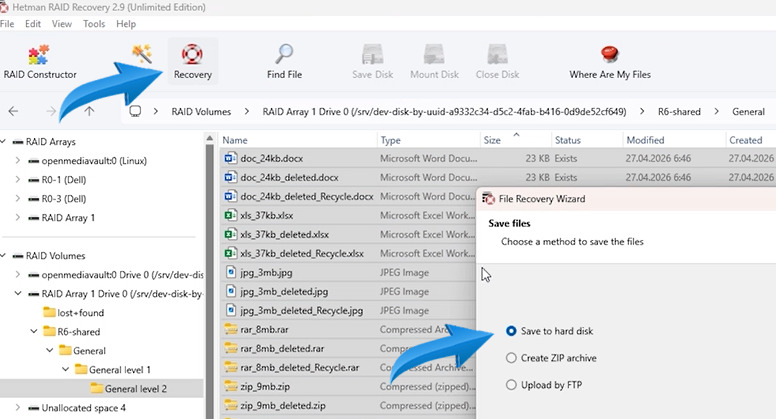Collapse the RAID Volumes section
The width and height of the screenshot is (776, 419).
click(3, 255)
